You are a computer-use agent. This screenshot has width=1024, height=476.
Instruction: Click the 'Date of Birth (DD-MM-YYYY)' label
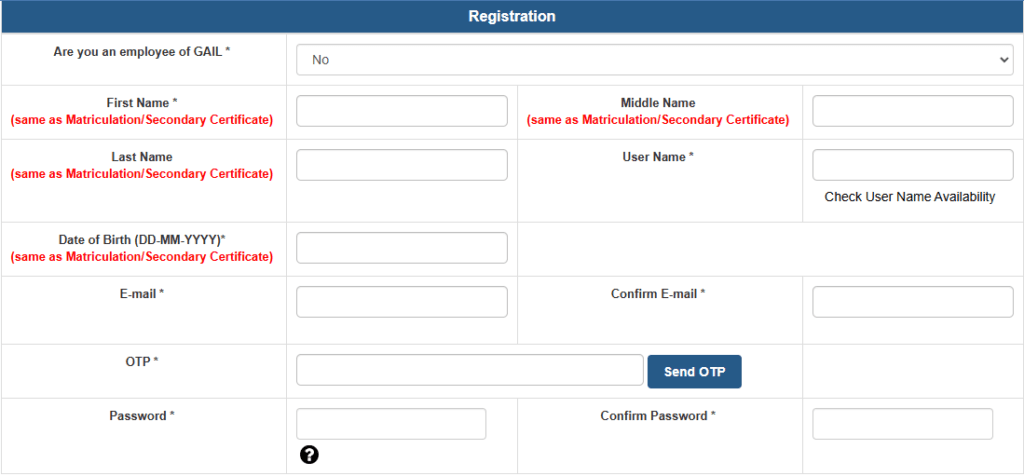click(141, 240)
